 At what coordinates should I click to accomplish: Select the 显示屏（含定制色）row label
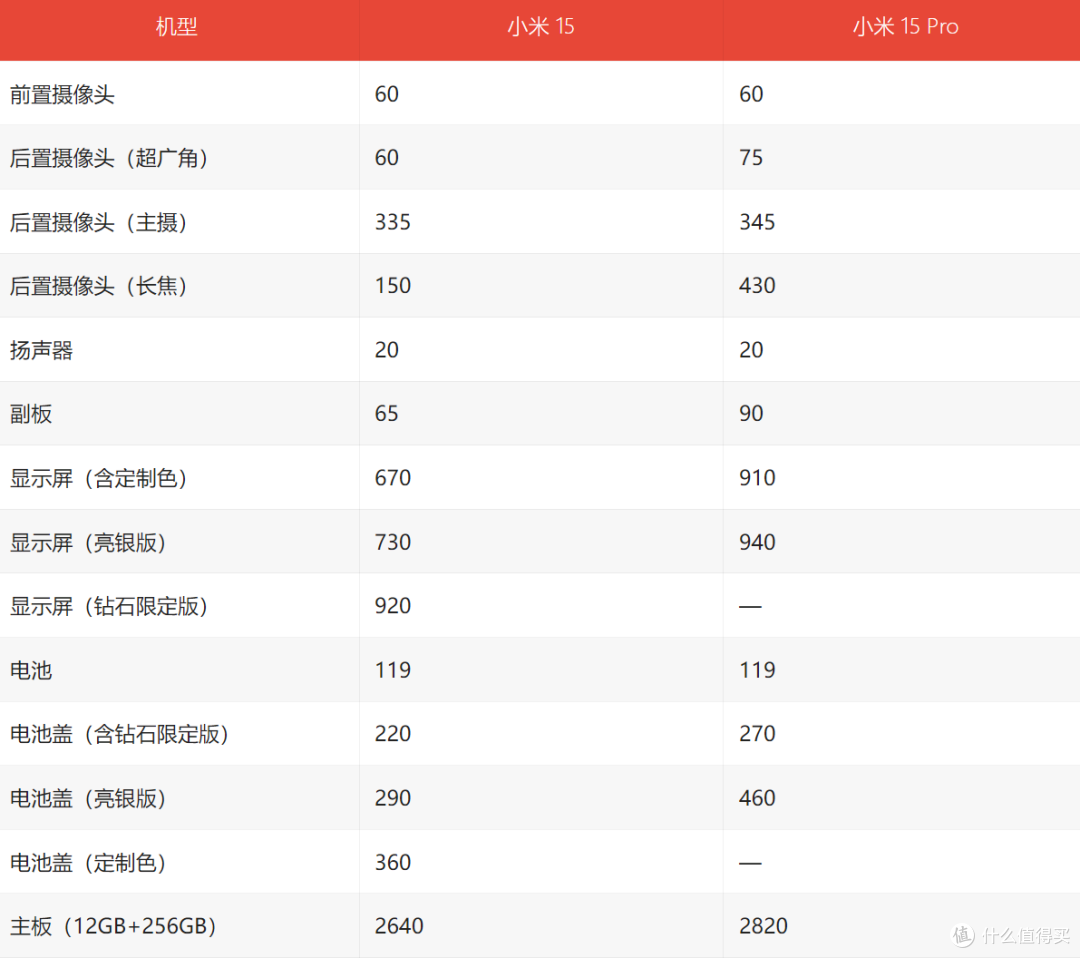[x=98, y=478]
